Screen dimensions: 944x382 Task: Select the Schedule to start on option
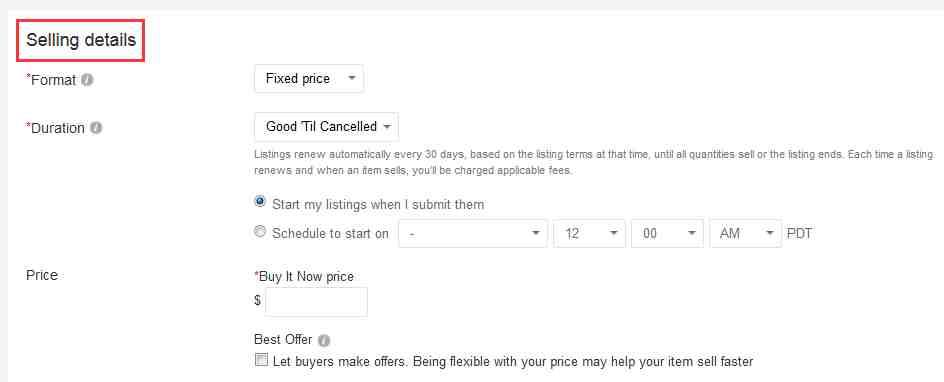(x=260, y=232)
